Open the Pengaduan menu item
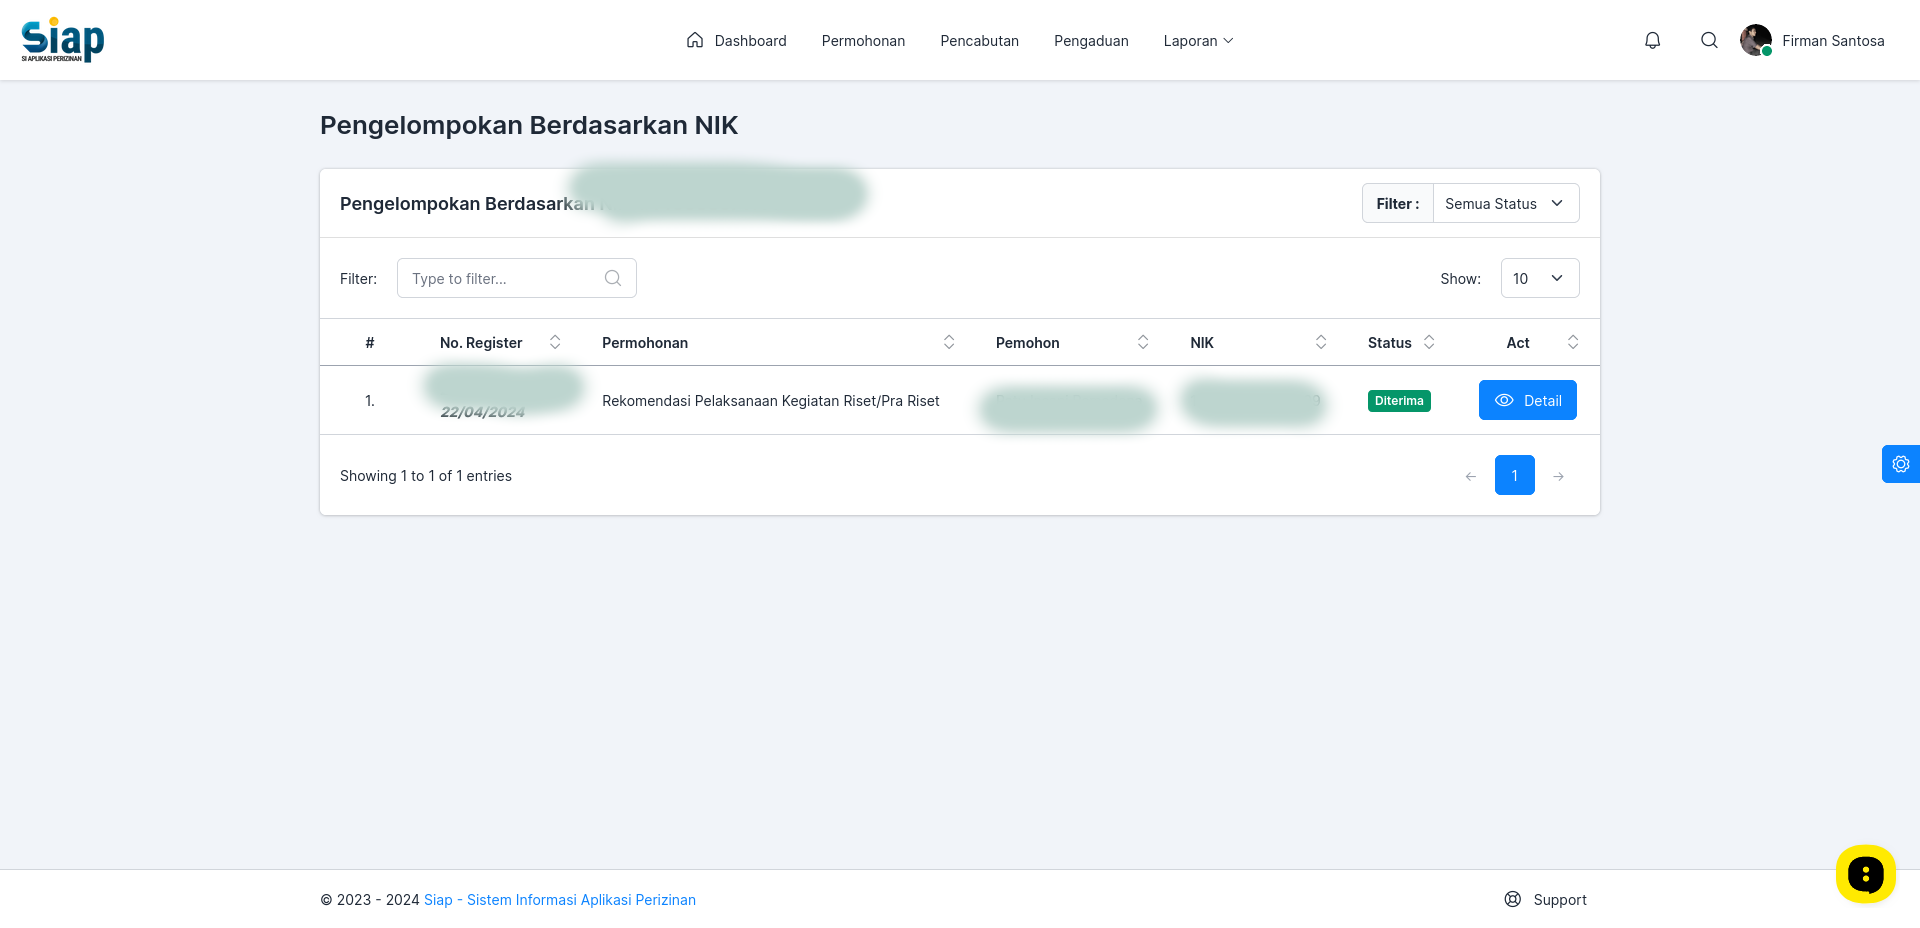This screenshot has width=1920, height=928. point(1091,41)
